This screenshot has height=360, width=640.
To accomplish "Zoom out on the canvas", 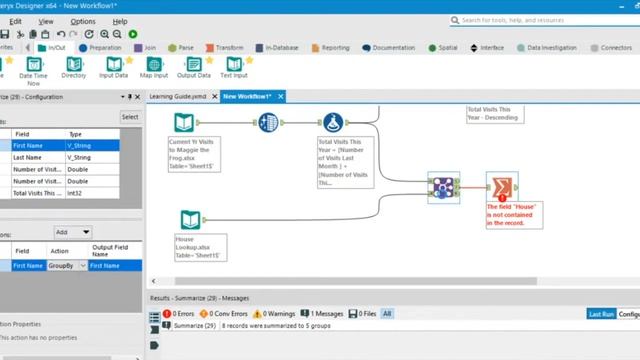I will [x=117, y=34].
